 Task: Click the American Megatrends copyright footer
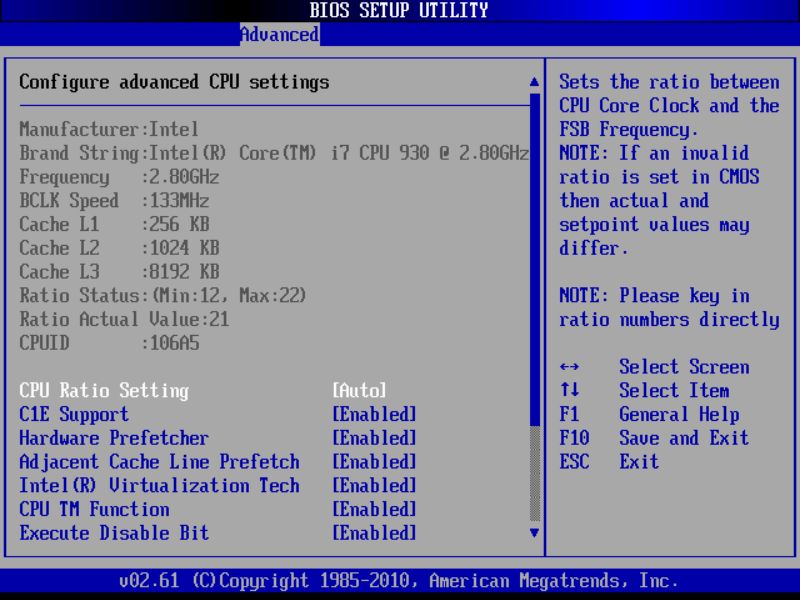[x=400, y=580]
